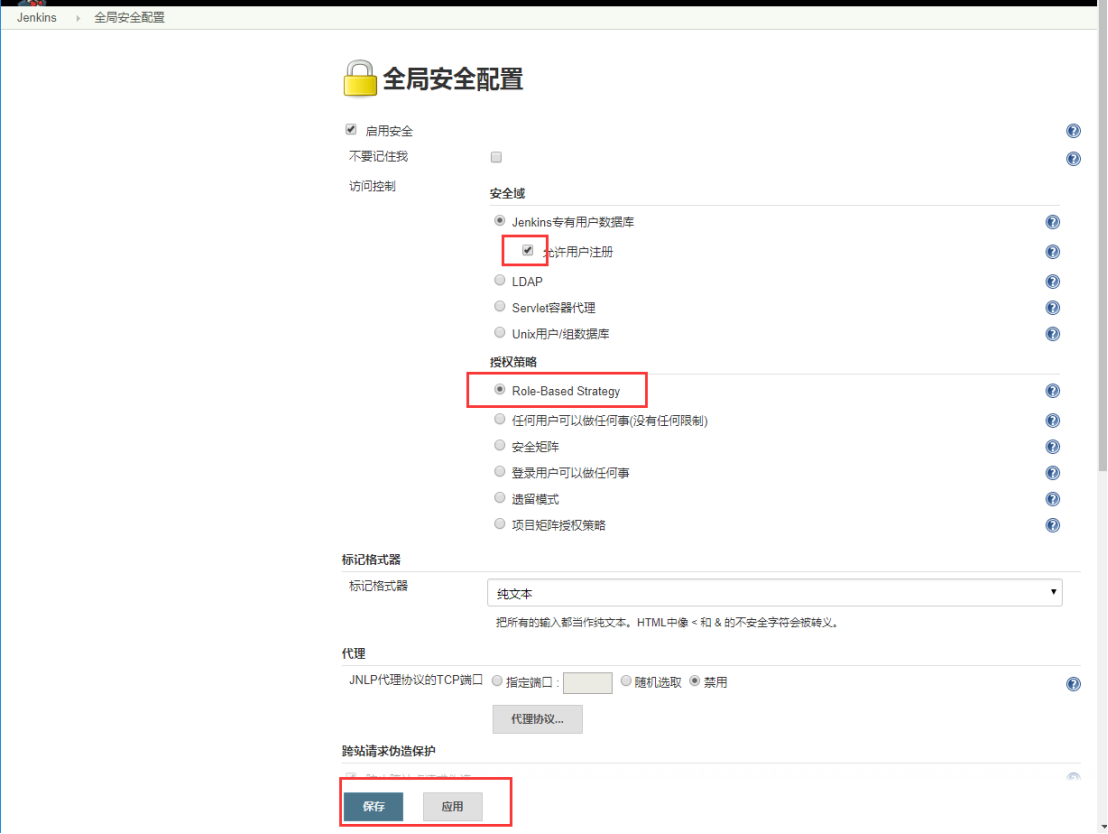Open help for Unix用户/组数据库

tap(1052, 334)
